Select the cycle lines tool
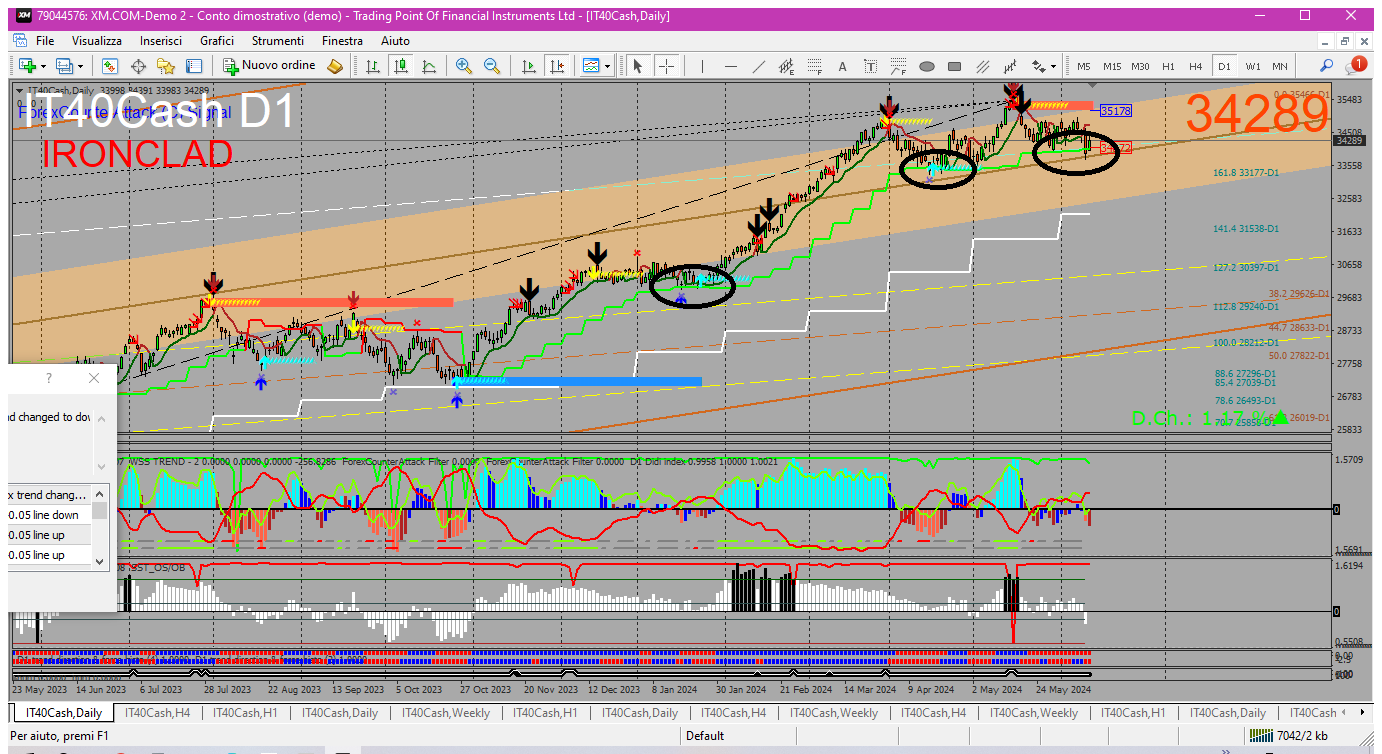This screenshot has width=1382, height=754. click(1010, 66)
